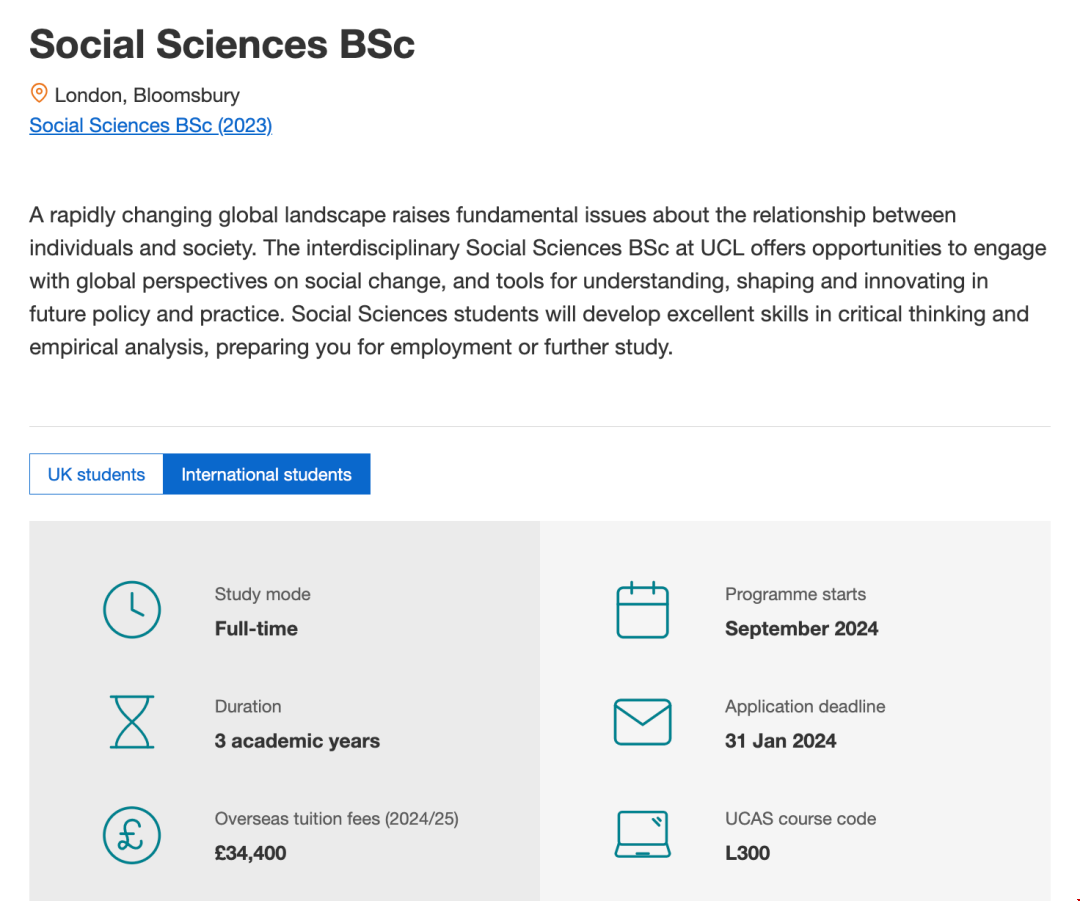Select the envelope icon next to Application deadline
This screenshot has width=1080, height=901.
pyautogui.click(x=643, y=722)
